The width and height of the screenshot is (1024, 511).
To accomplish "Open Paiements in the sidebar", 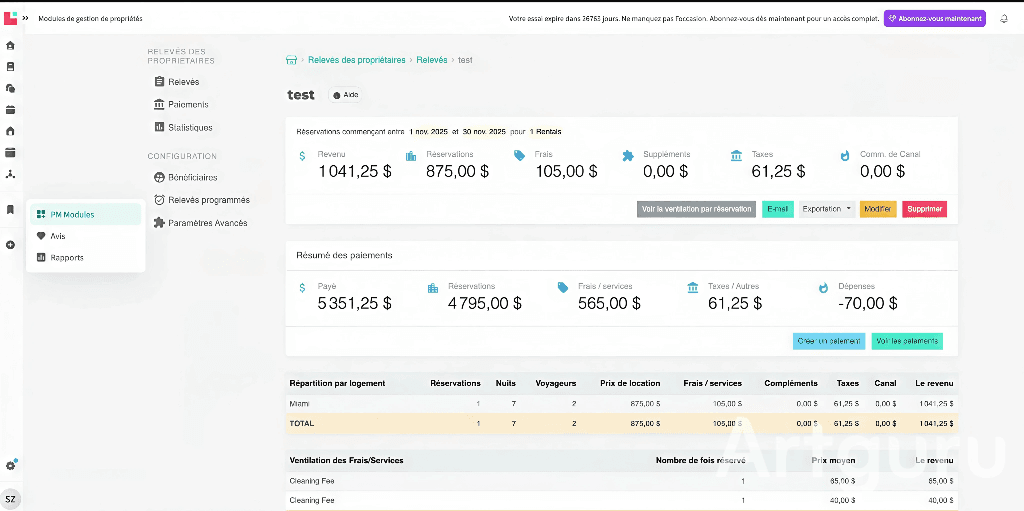I will [x=188, y=105].
